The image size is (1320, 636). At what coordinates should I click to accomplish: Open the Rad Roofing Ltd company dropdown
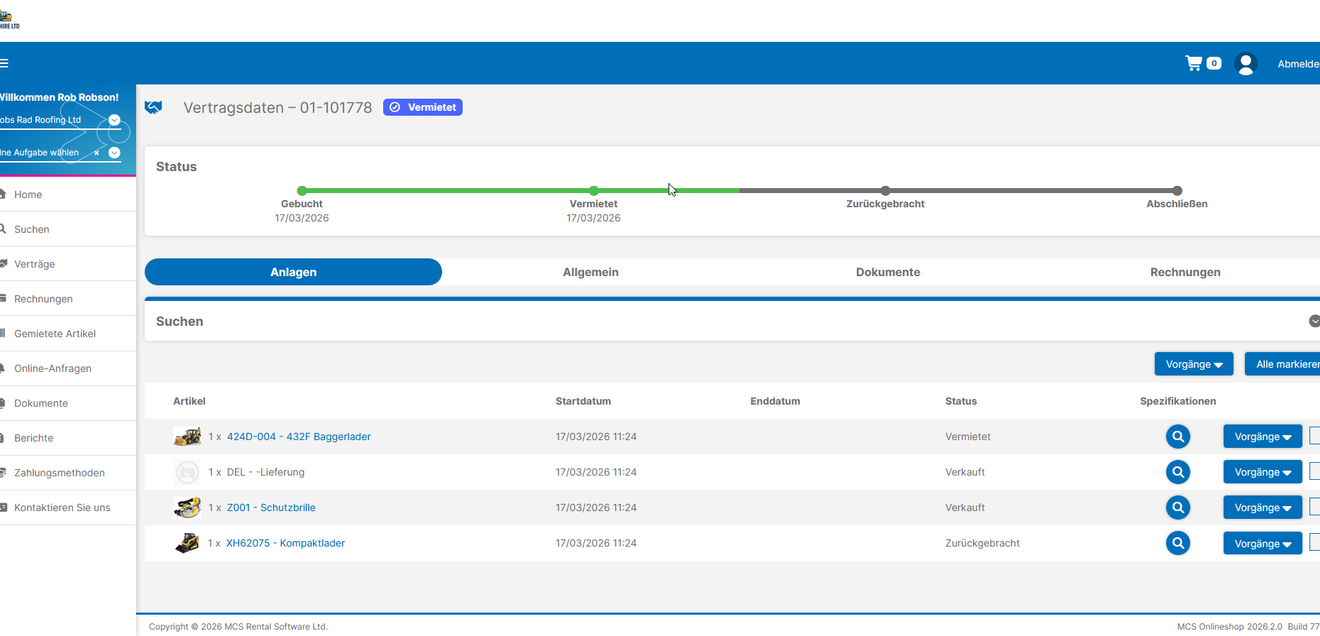[114, 120]
